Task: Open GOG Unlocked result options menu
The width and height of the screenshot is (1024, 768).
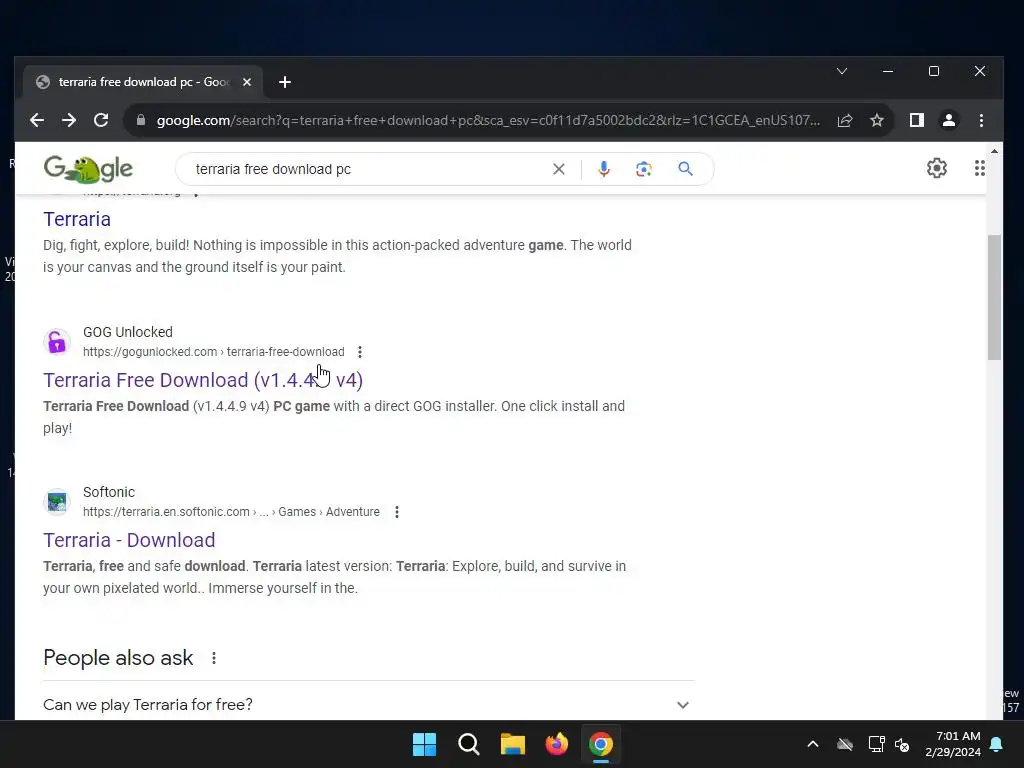Action: 360,352
